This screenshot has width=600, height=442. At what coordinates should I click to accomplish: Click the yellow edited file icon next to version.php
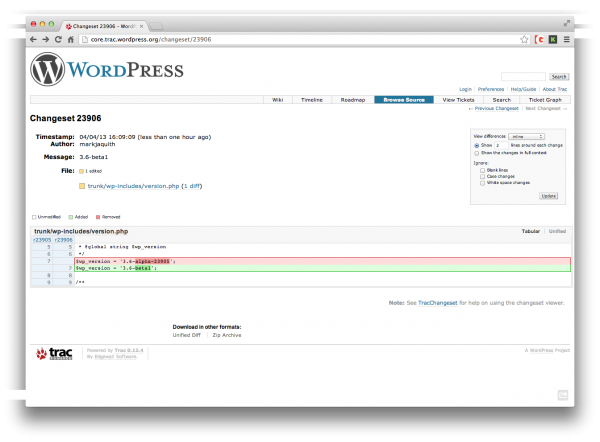(82, 186)
